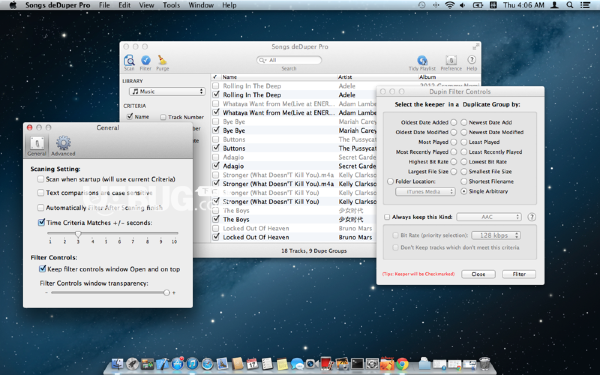600x375 pixels.
Task: Toggle fullscreen arrows of Songs deDuper window
Action: [476, 47]
